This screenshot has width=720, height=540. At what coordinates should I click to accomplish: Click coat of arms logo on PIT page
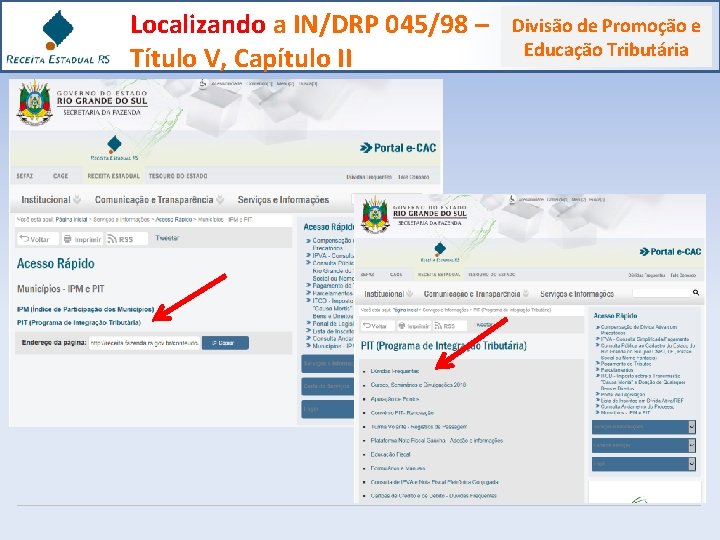[x=375, y=214]
